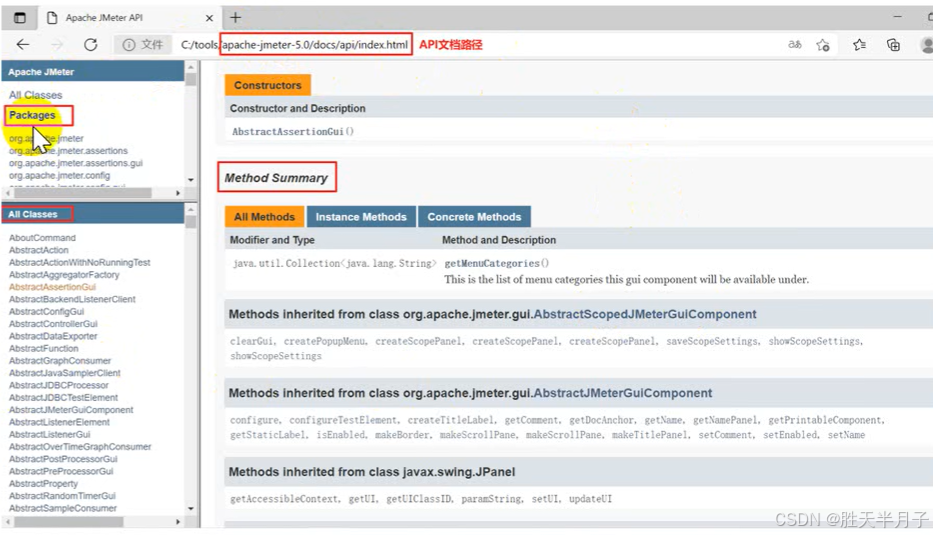Open AbstractProperty class
The image size is (933, 535).
coord(43,484)
